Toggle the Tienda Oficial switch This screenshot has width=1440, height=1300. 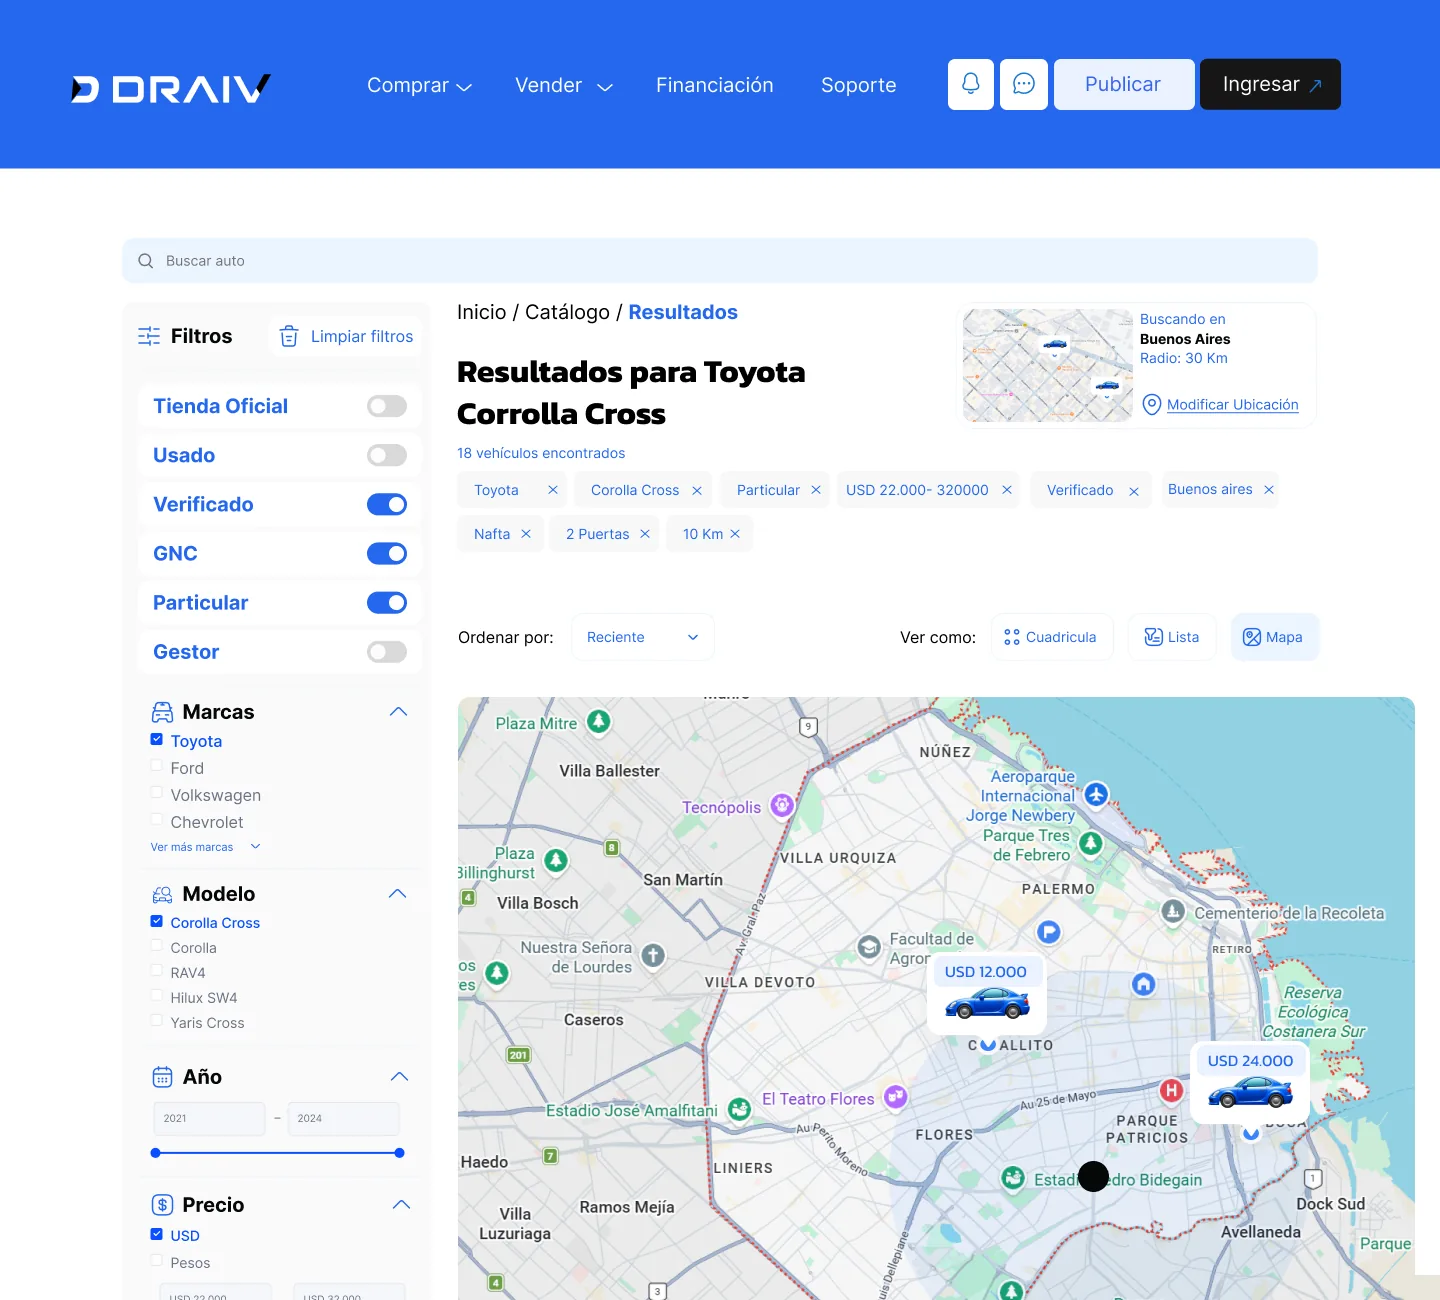pos(387,406)
